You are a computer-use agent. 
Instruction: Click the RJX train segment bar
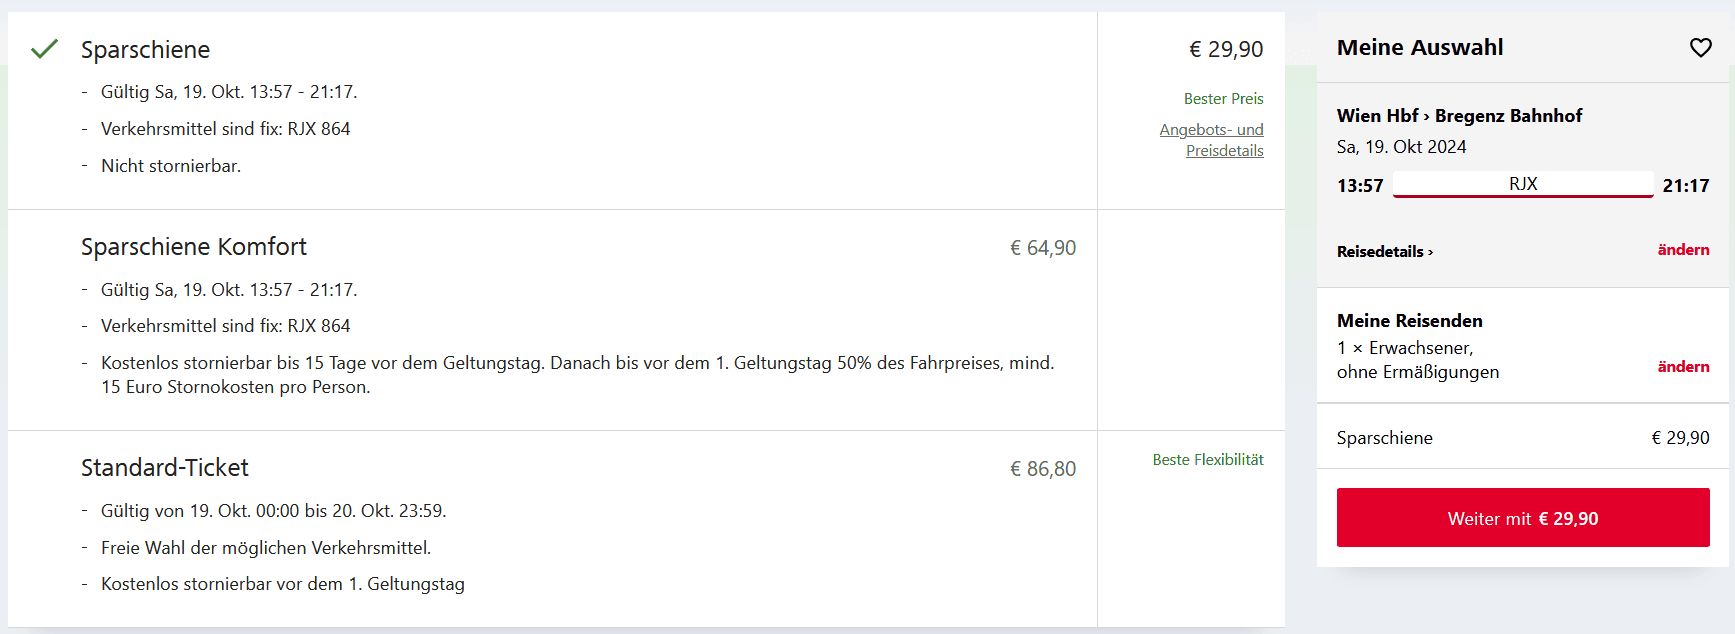(1522, 185)
